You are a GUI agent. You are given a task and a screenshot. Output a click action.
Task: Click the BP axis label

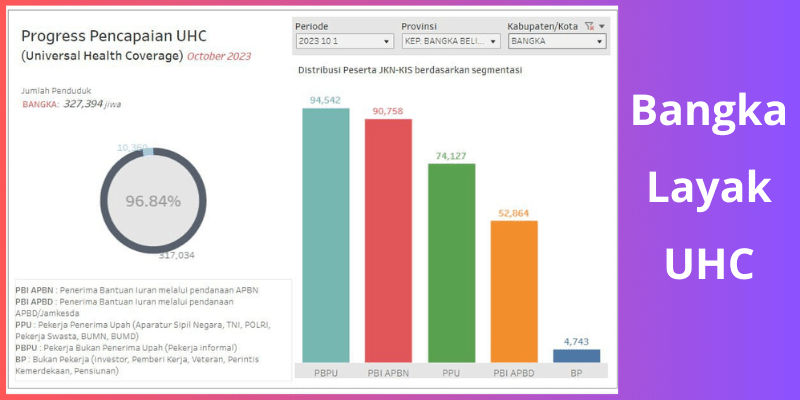point(577,372)
